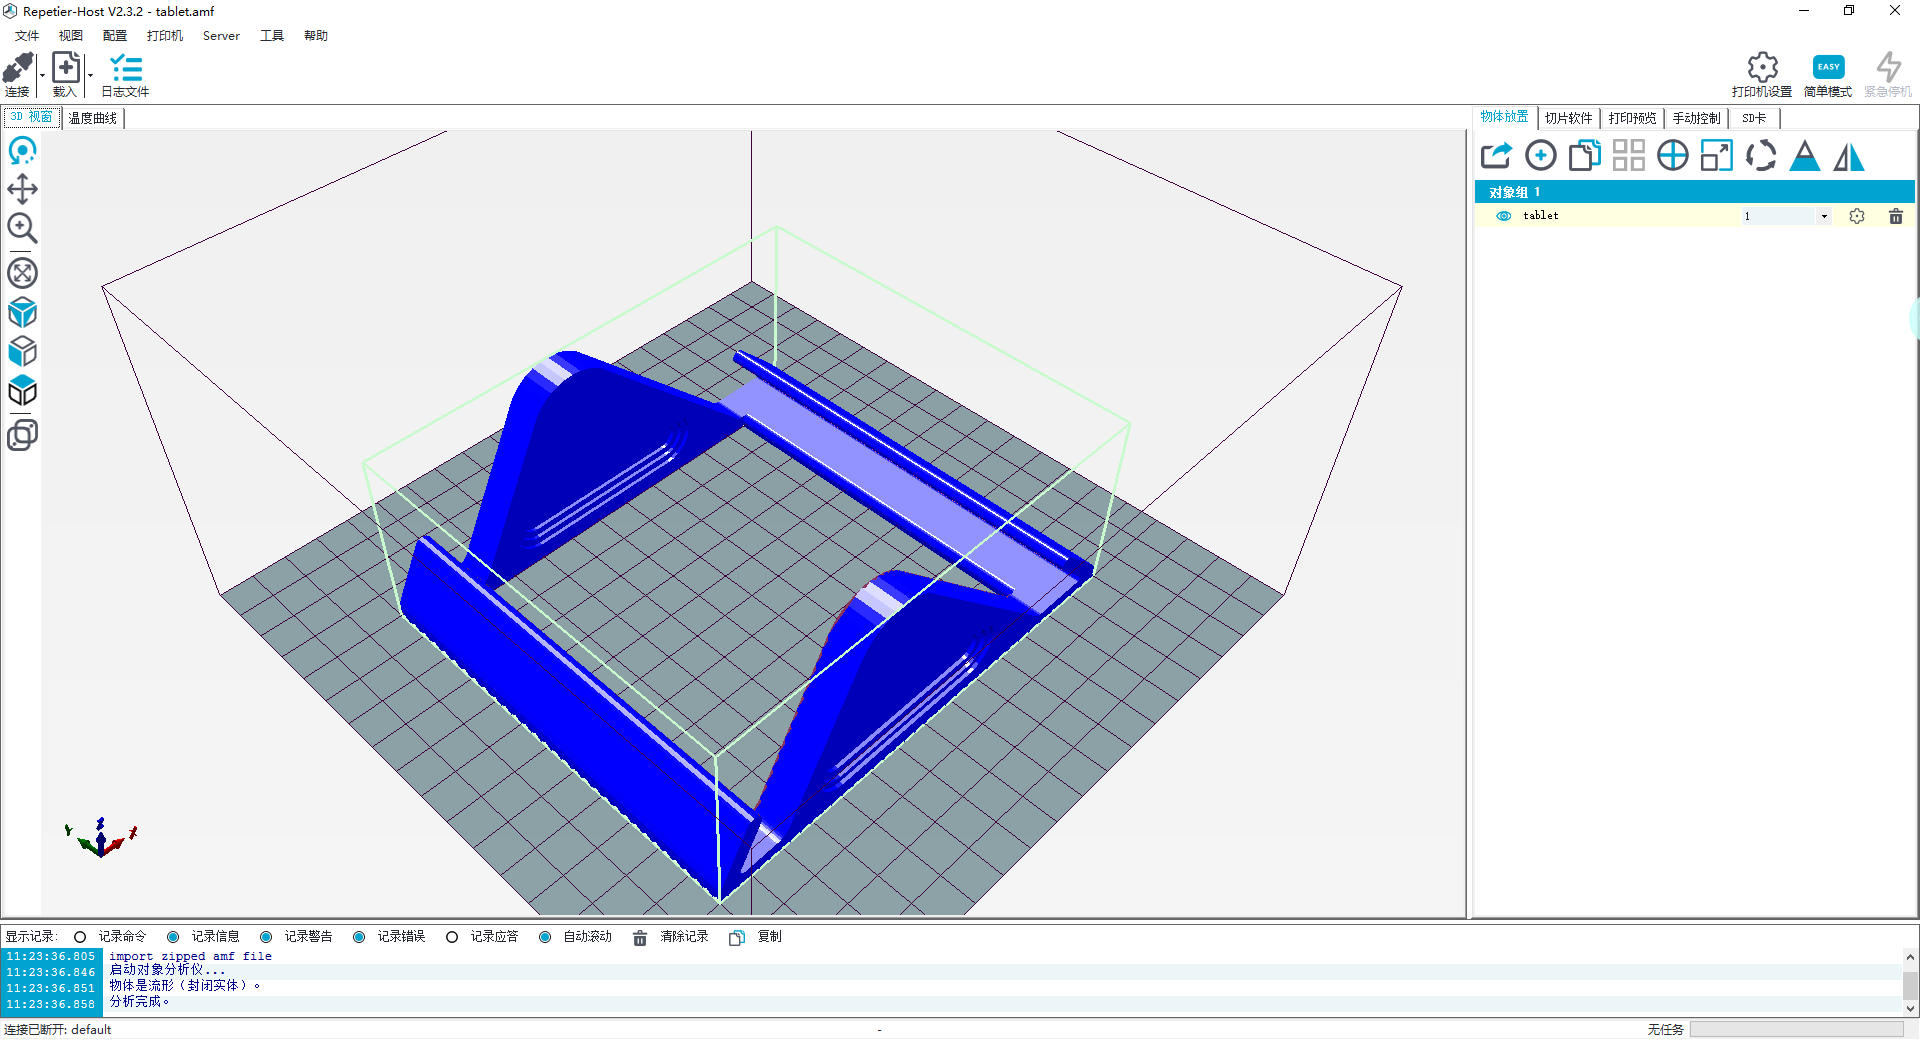Click the rotate object icon
Viewport: 1920px width, 1040px height.
[x=1760, y=155]
